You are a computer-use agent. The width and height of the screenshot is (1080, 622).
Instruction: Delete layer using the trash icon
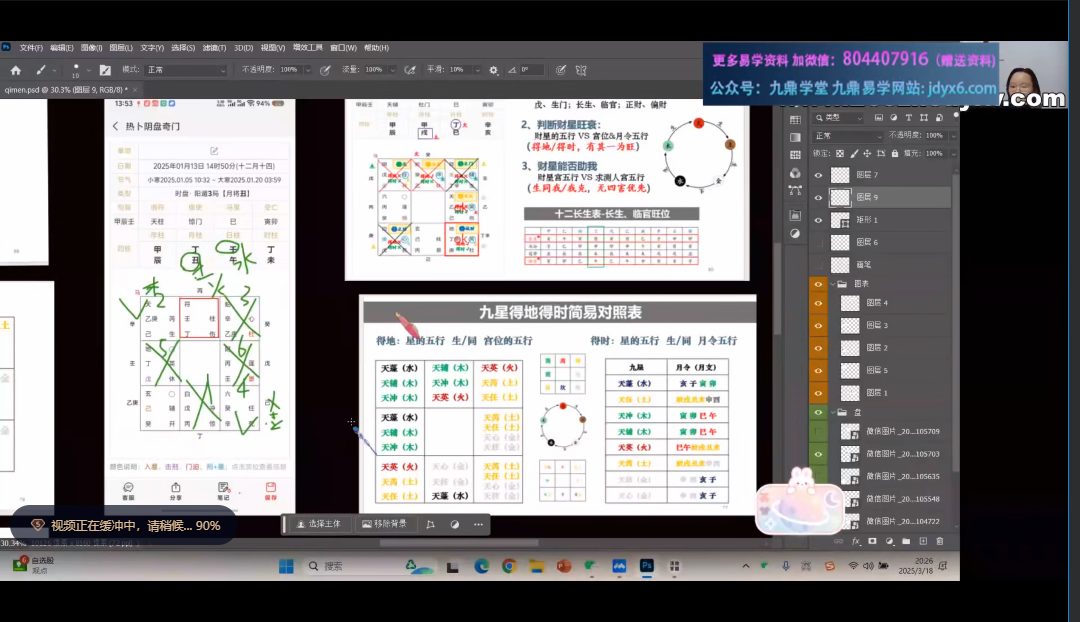[x=939, y=541]
